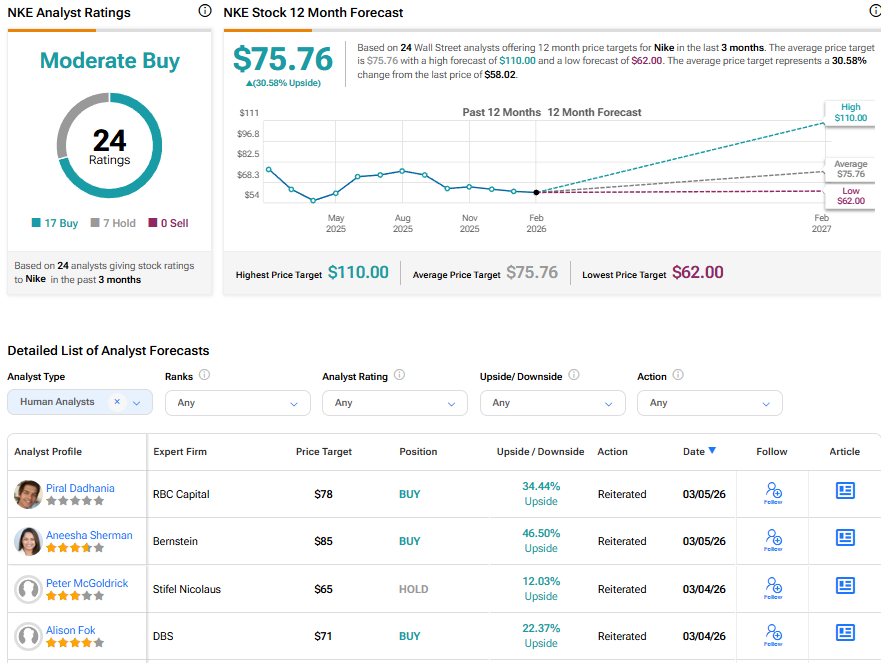
Task: Click the 17 Buy legend swatch
Action: coord(37,223)
